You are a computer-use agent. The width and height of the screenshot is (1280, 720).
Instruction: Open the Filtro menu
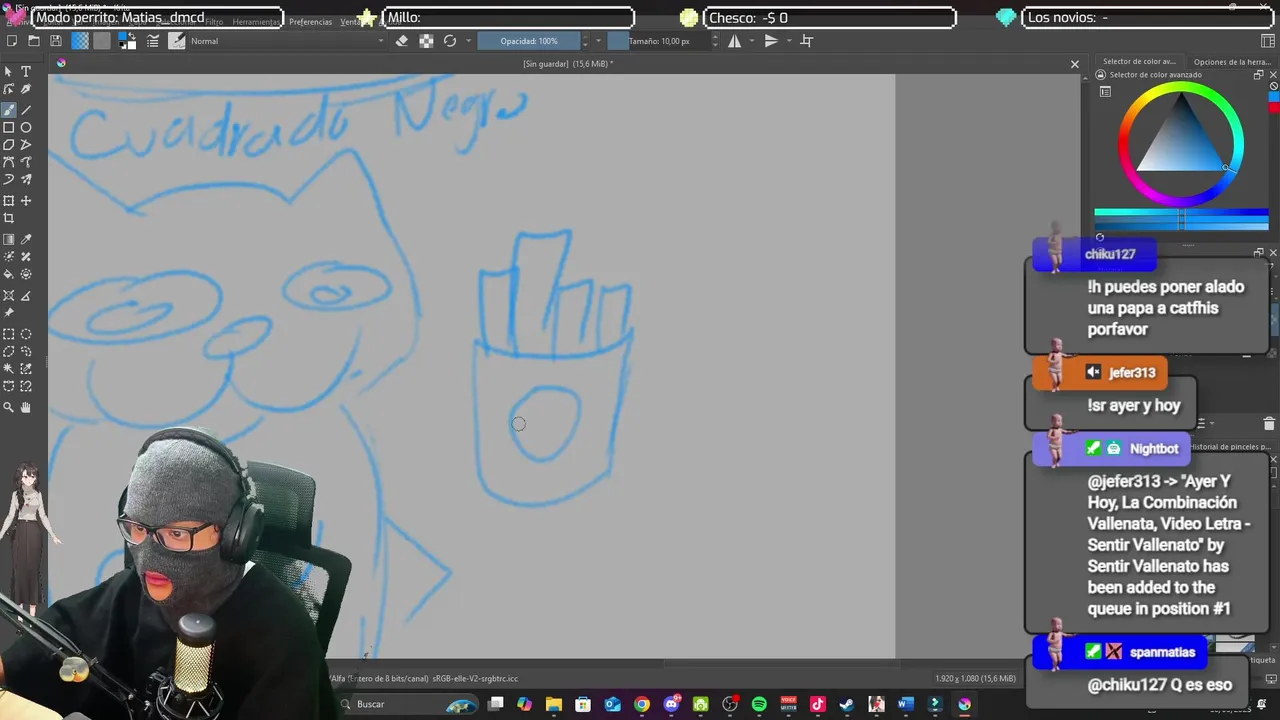pos(214,22)
